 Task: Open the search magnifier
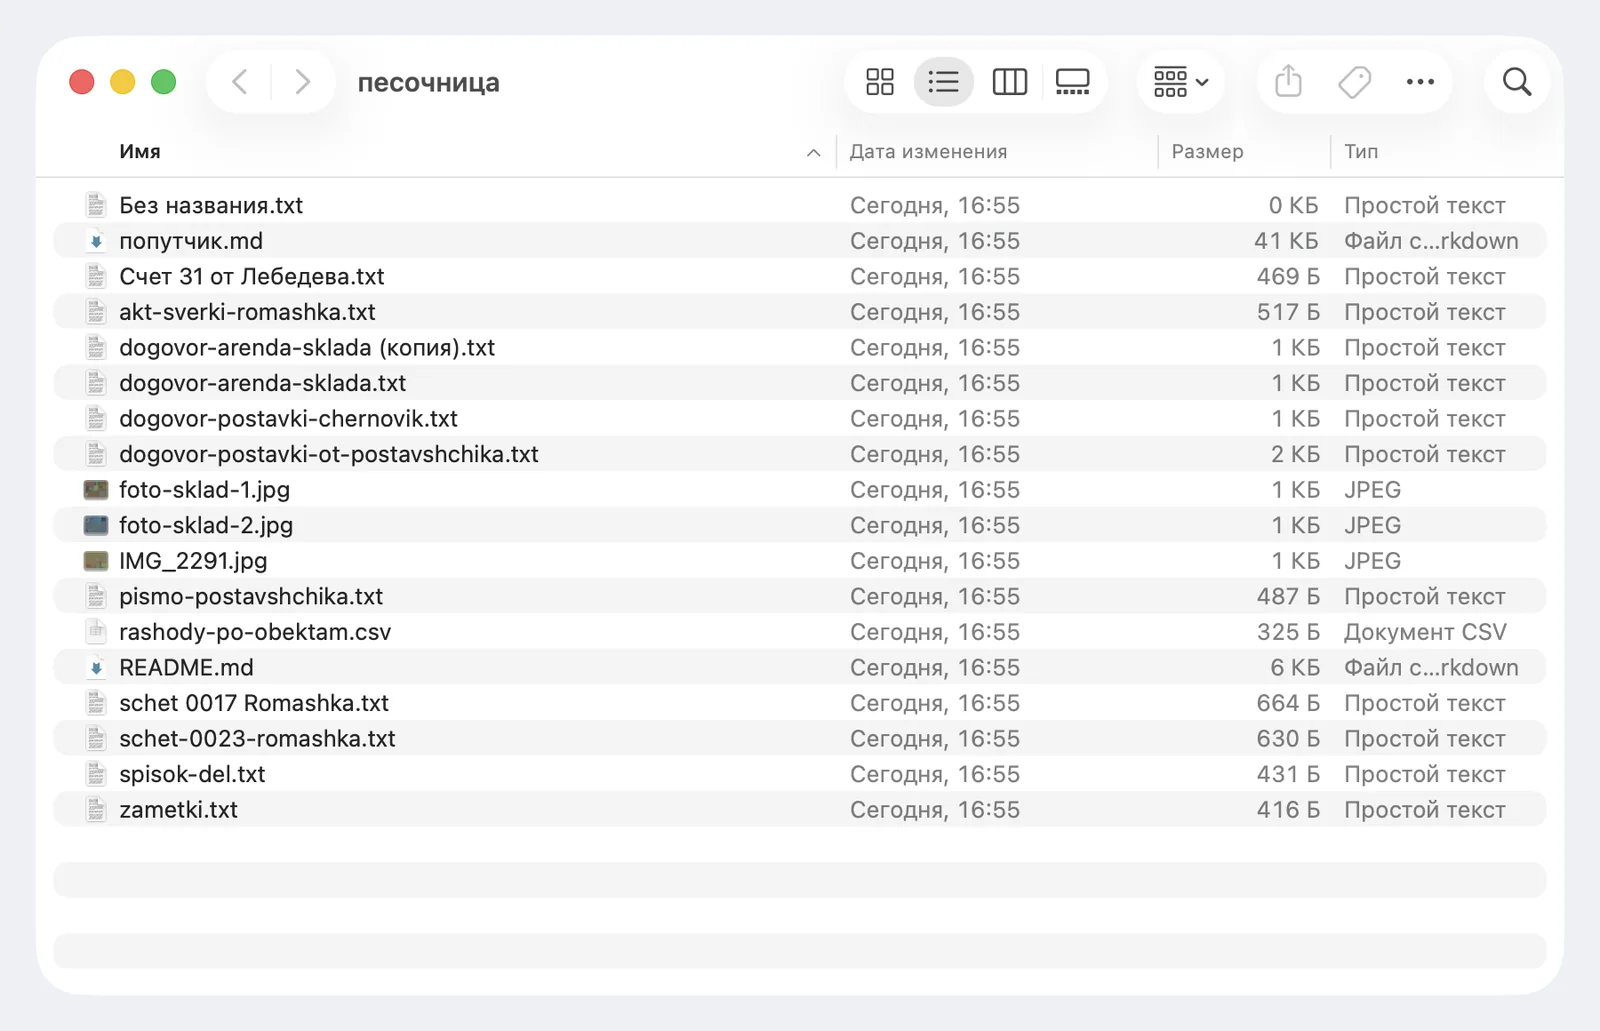1517,82
